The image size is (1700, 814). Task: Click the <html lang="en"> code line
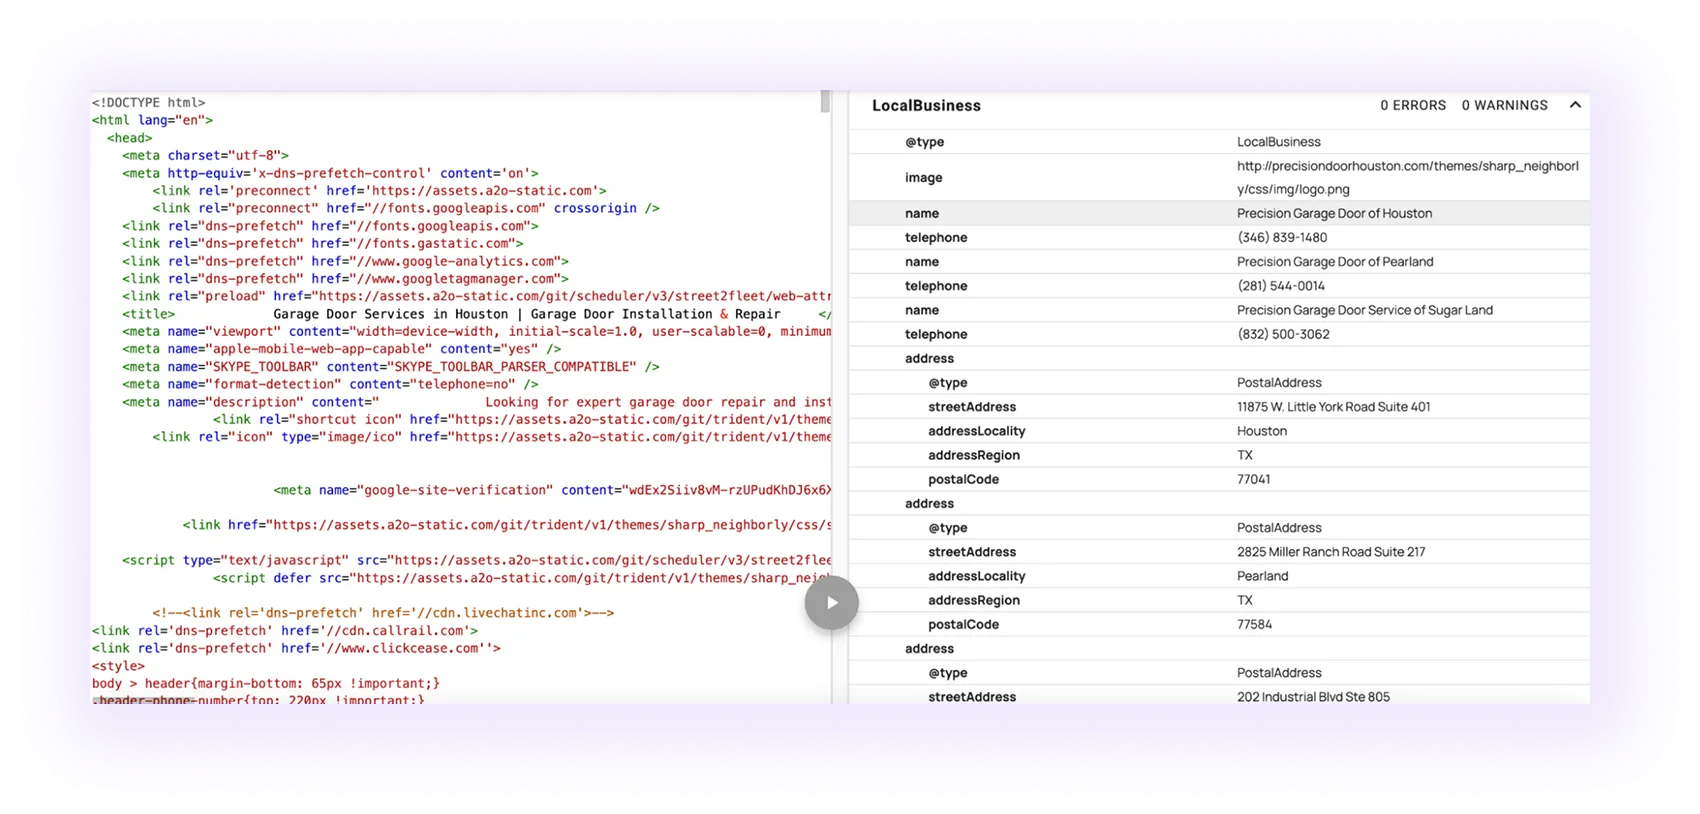tap(152, 120)
